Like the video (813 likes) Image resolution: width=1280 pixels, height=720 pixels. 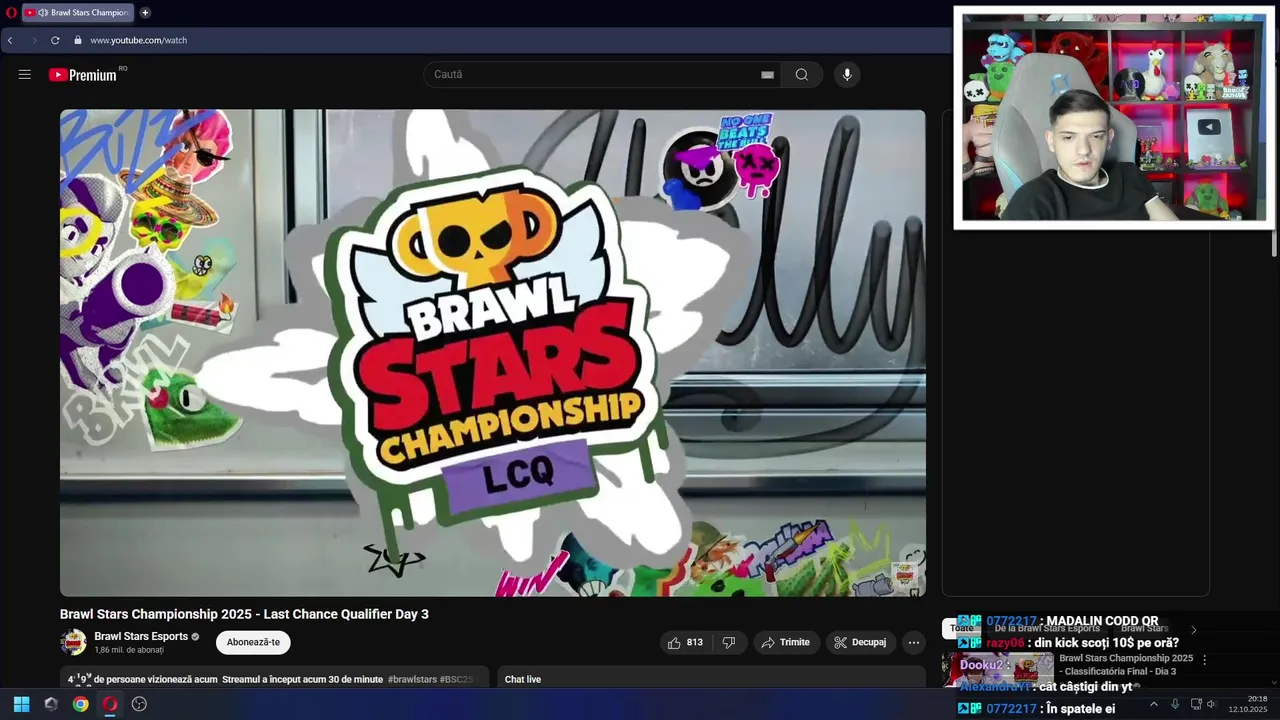(685, 642)
